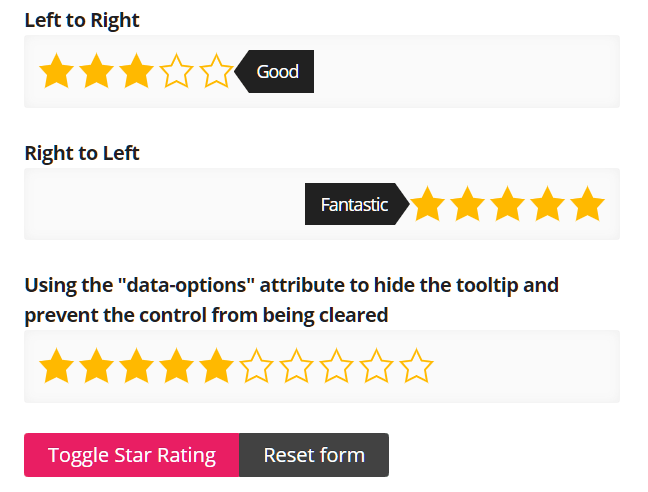The width and height of the screenshot is (648, 492).
Task: Click the Reset form button
Action: pos(314,455)
